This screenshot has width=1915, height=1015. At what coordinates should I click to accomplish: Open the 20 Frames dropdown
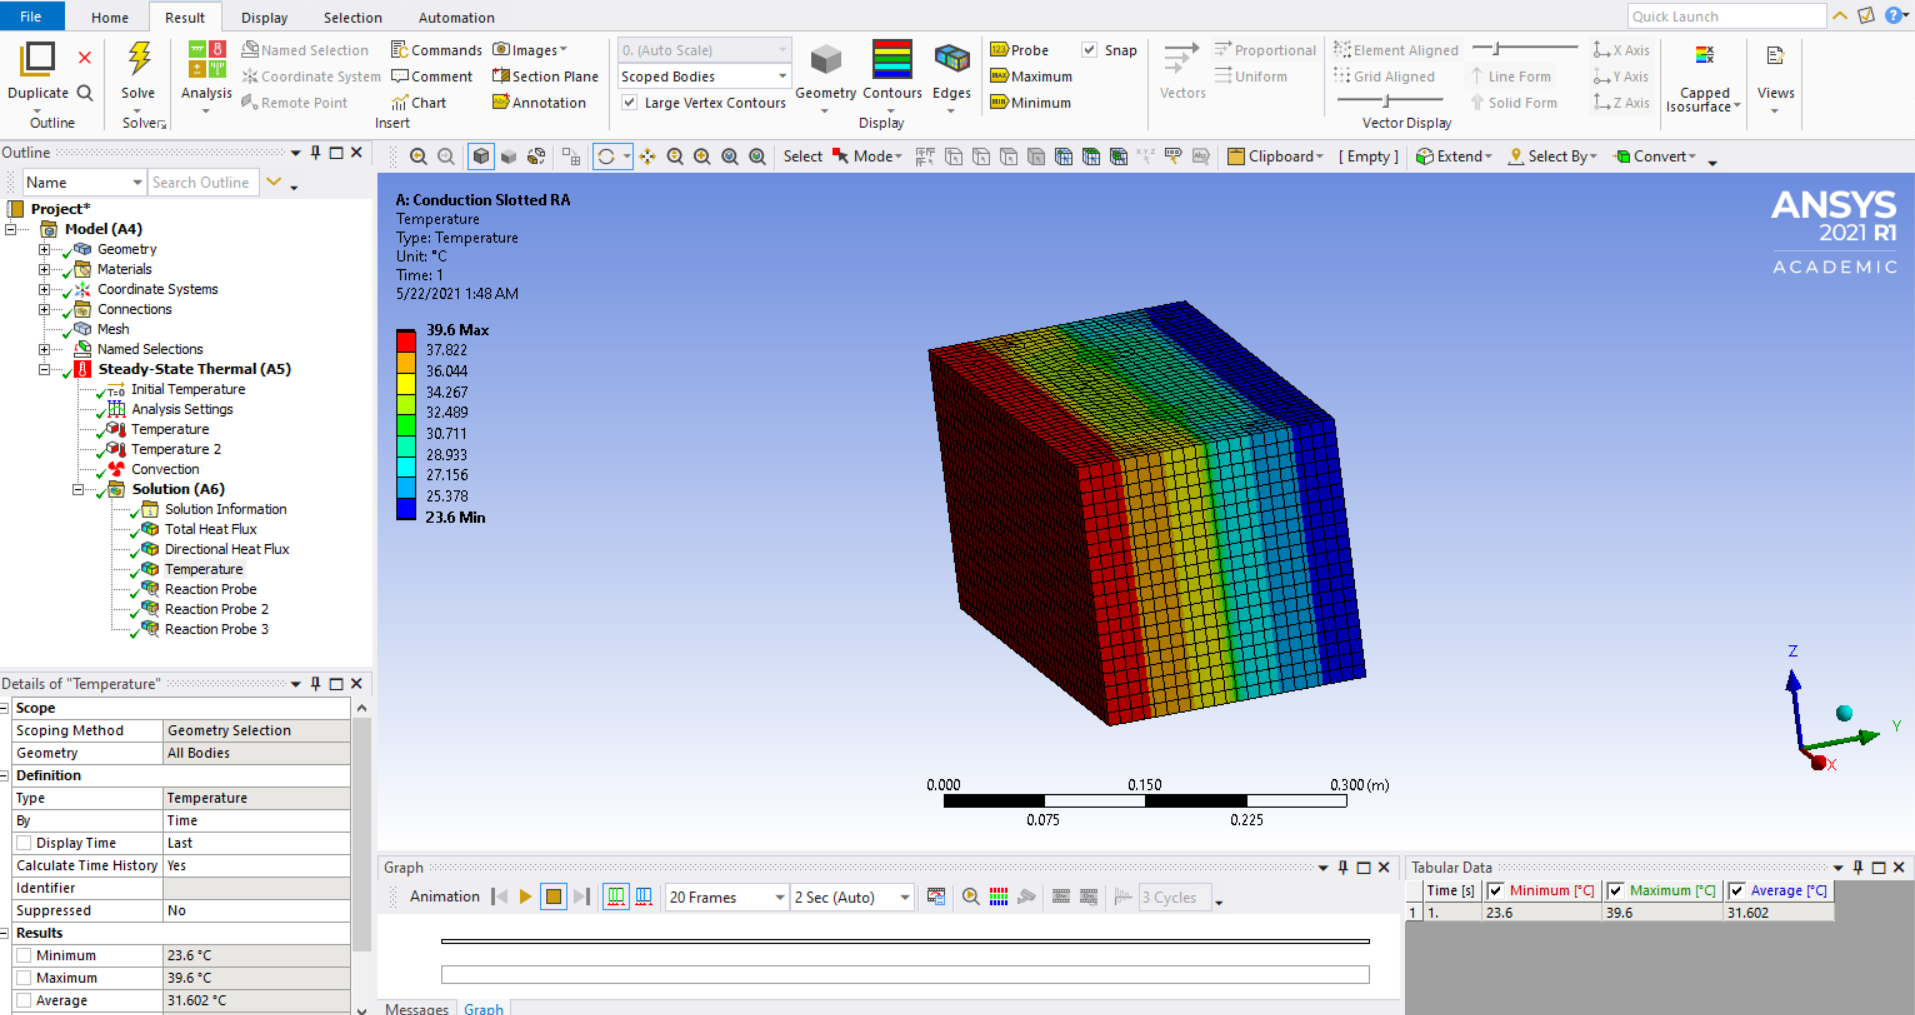[x=726, y=897]
